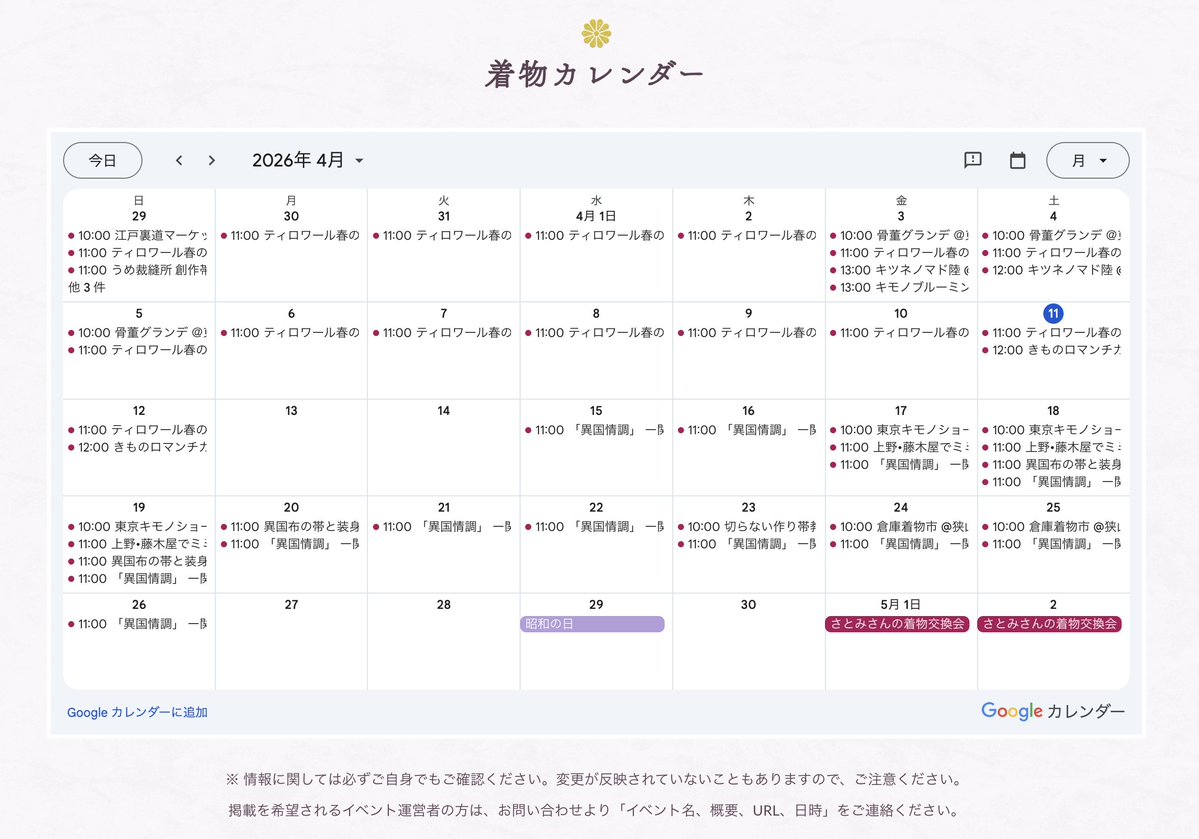The height and width of the screenshot is (839, 1199).
Task: Open 11:00 ティロワール春の event on 9th
Action: pyautogui.click(x=747, y=333)
